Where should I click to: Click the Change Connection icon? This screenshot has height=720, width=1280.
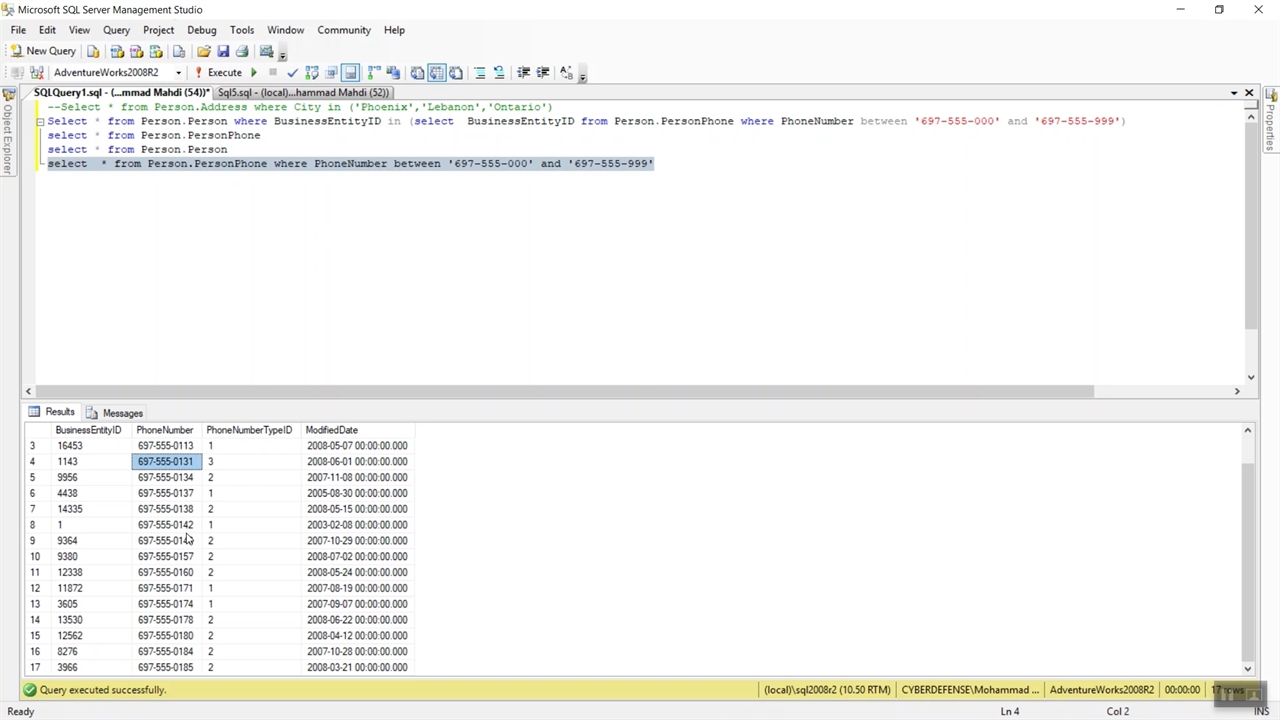pyautogui.click(x=37, y=72)
